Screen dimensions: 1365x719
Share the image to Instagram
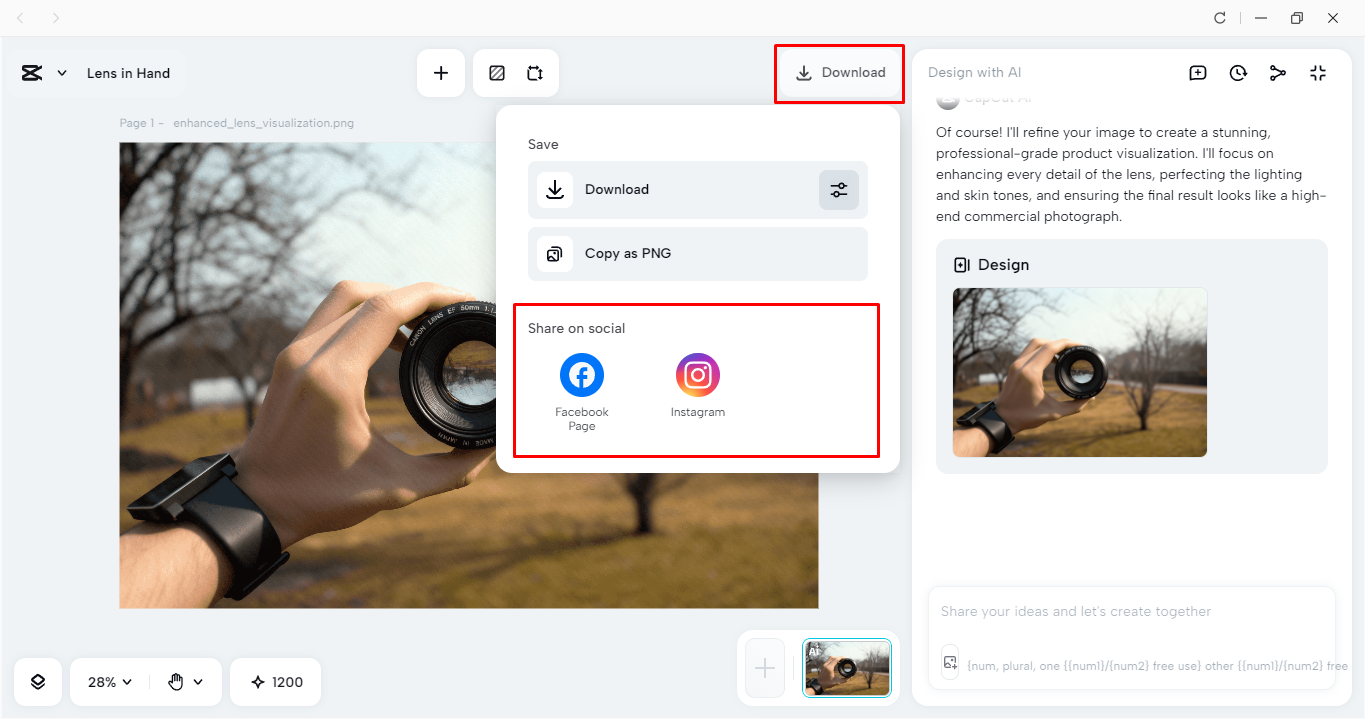tap(697, 374)
